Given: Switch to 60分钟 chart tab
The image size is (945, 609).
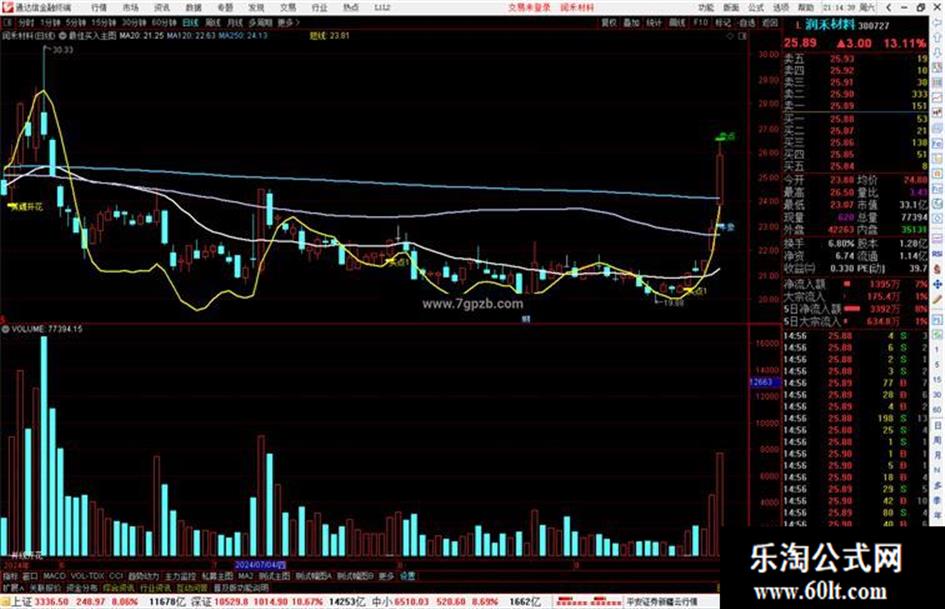Looking at the screenshot, I should (163, 22).
